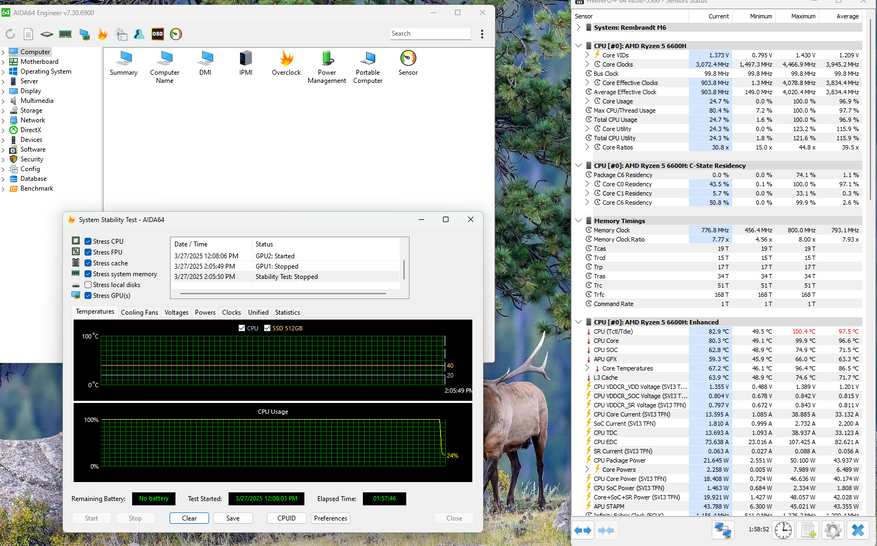Click the stability log horizontal scrollbar
The image size is (877, 546).
[x=283, y=293]
